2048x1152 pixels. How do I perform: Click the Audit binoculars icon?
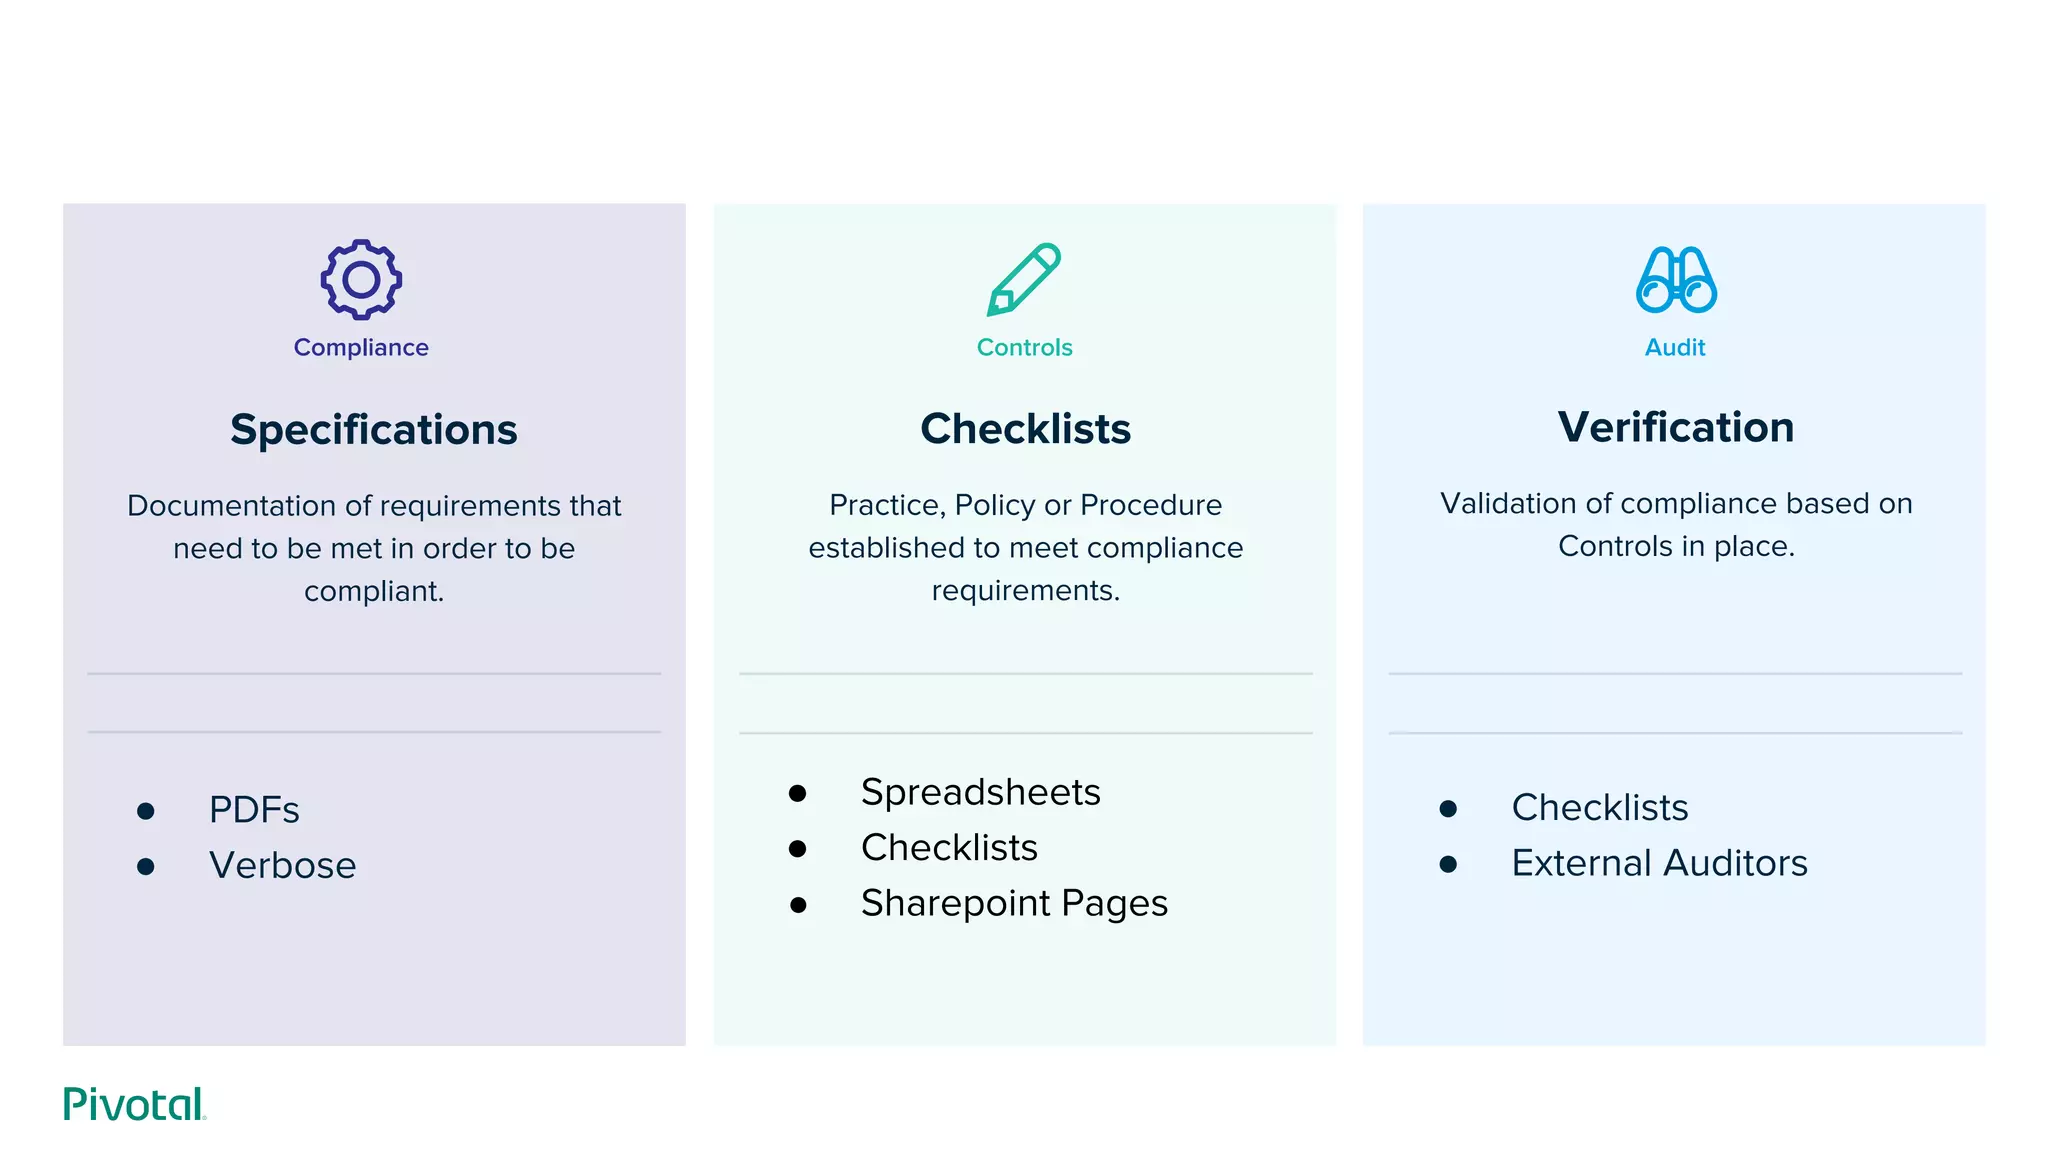coord(1676,280)
